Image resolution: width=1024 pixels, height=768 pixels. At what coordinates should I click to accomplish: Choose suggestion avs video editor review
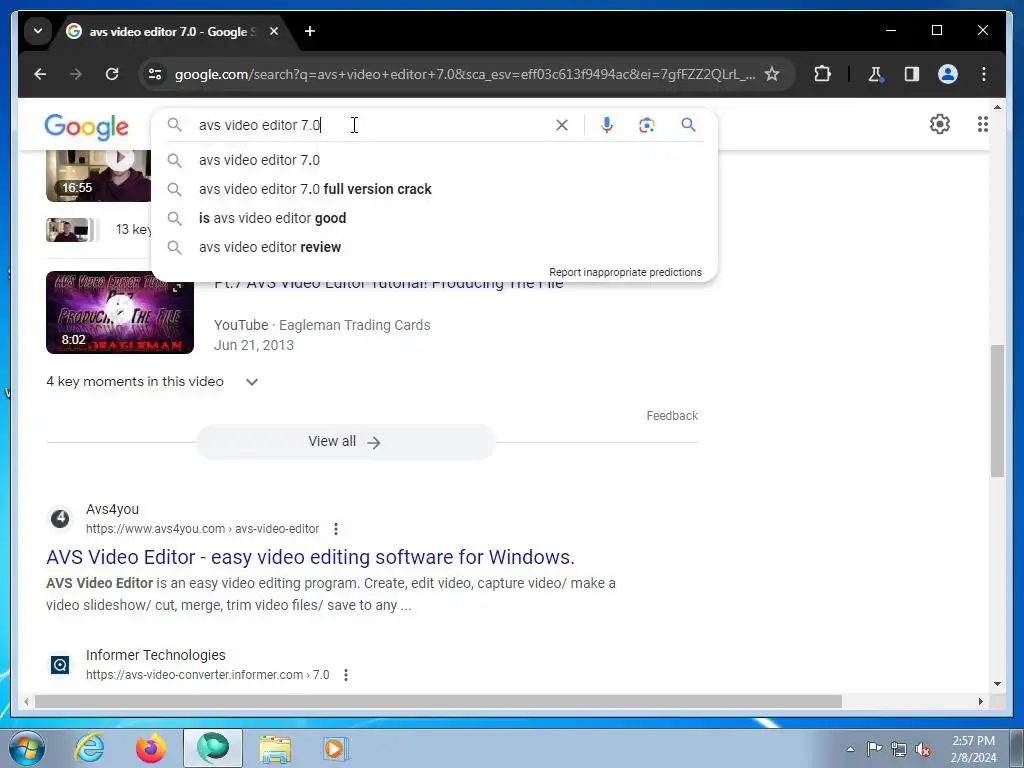pyautogui.click(x=434, y=247)
